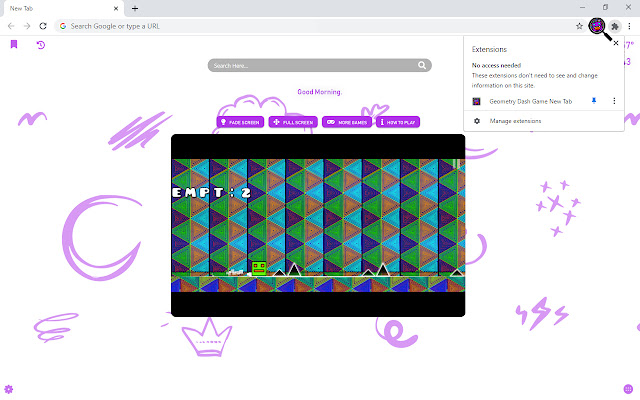Close the Extensions popup
Screen dimensions: 640x400
click(x=616, y=43)
